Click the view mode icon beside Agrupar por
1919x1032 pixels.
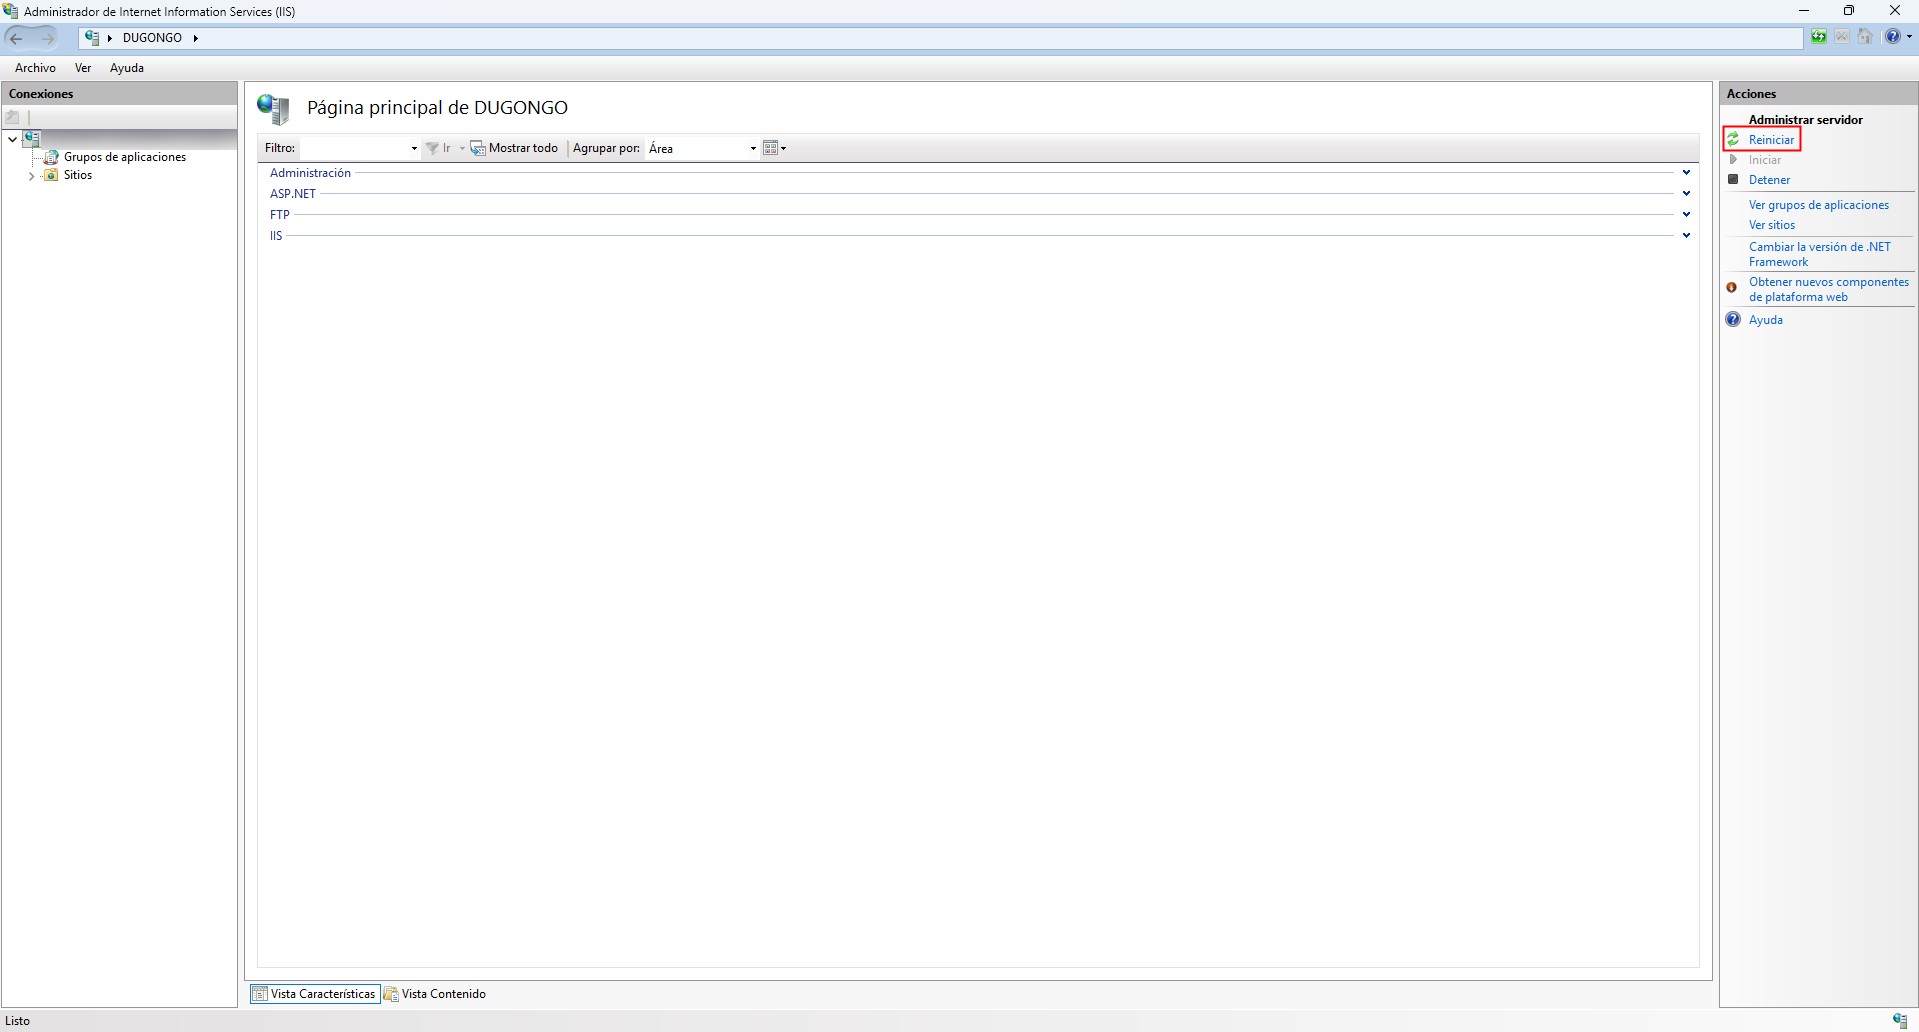tap(770, 148)
